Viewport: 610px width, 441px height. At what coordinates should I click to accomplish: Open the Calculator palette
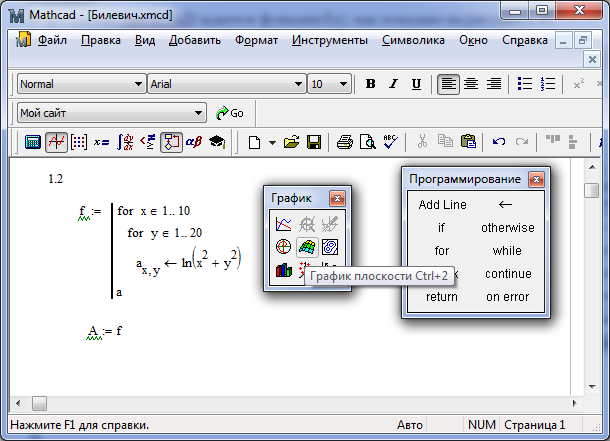coord(33,142)
